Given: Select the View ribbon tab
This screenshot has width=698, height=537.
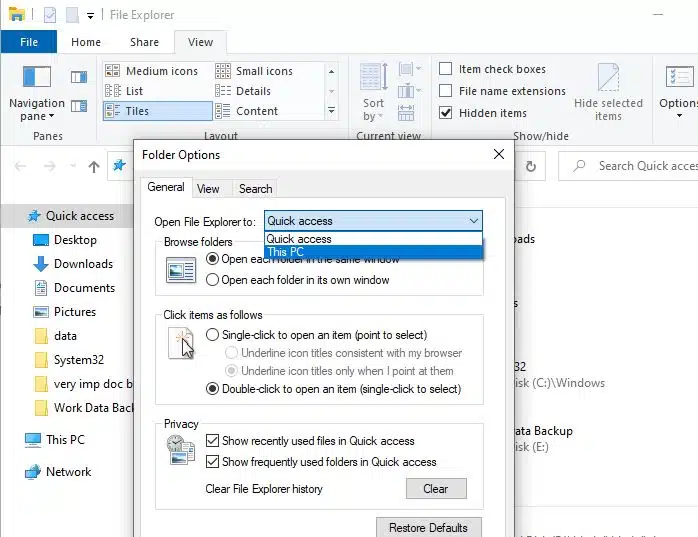Looking at the screenshot, I should coord(200,42).
